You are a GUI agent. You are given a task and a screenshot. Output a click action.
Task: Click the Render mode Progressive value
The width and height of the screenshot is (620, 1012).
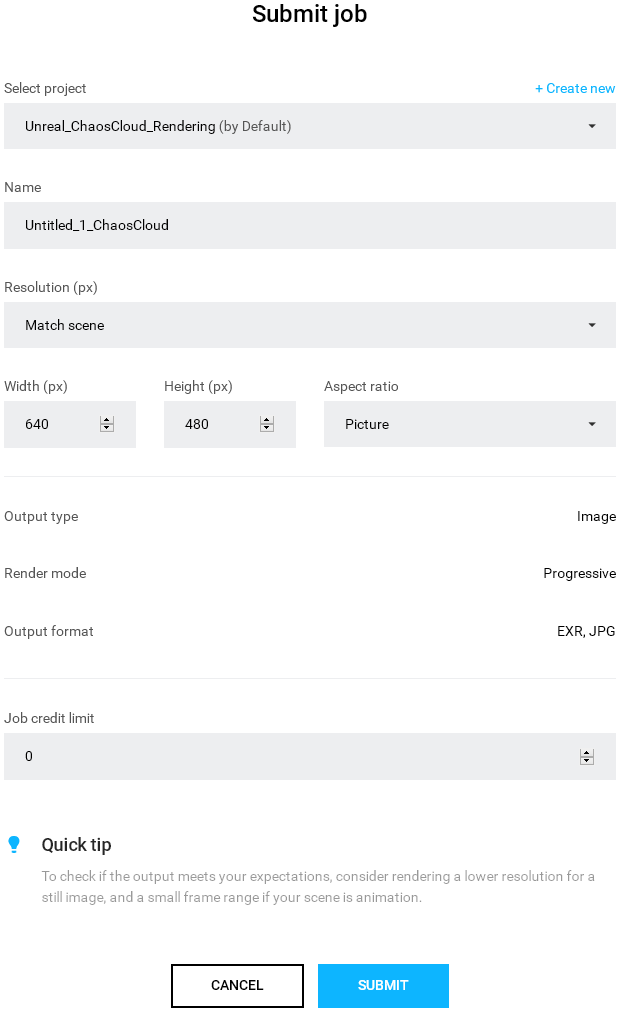[579, 573]
